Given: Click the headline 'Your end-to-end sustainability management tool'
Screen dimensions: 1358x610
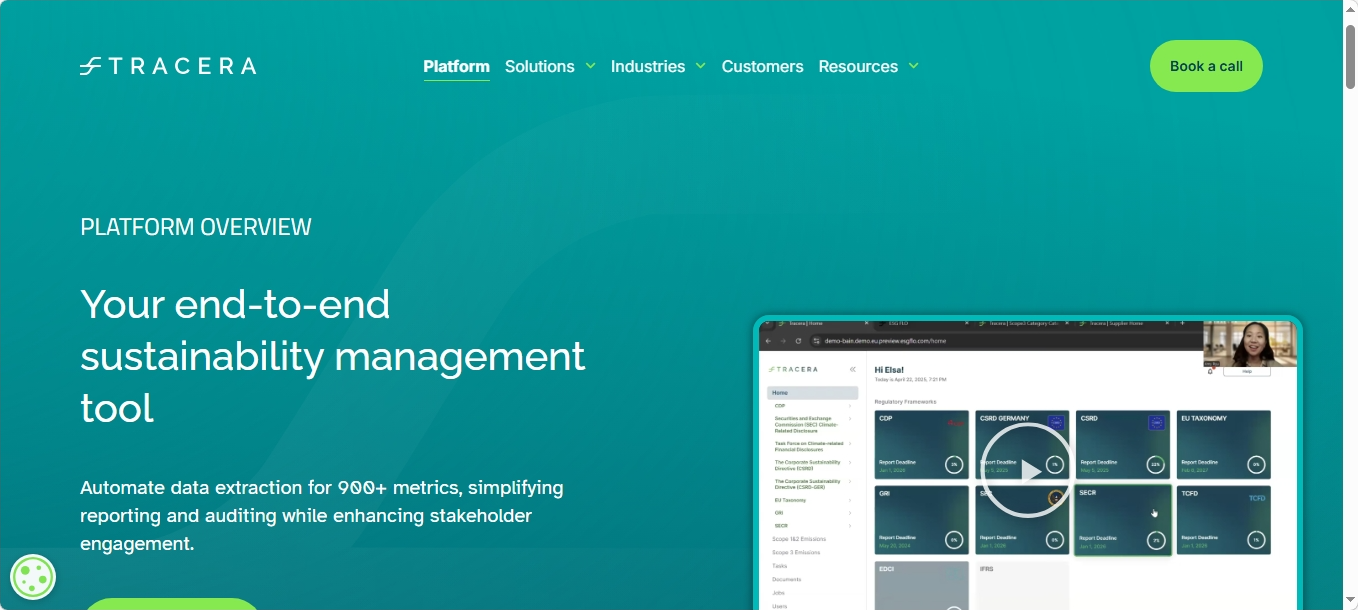Looking at the screenshot, I should [x=333, y=356].
